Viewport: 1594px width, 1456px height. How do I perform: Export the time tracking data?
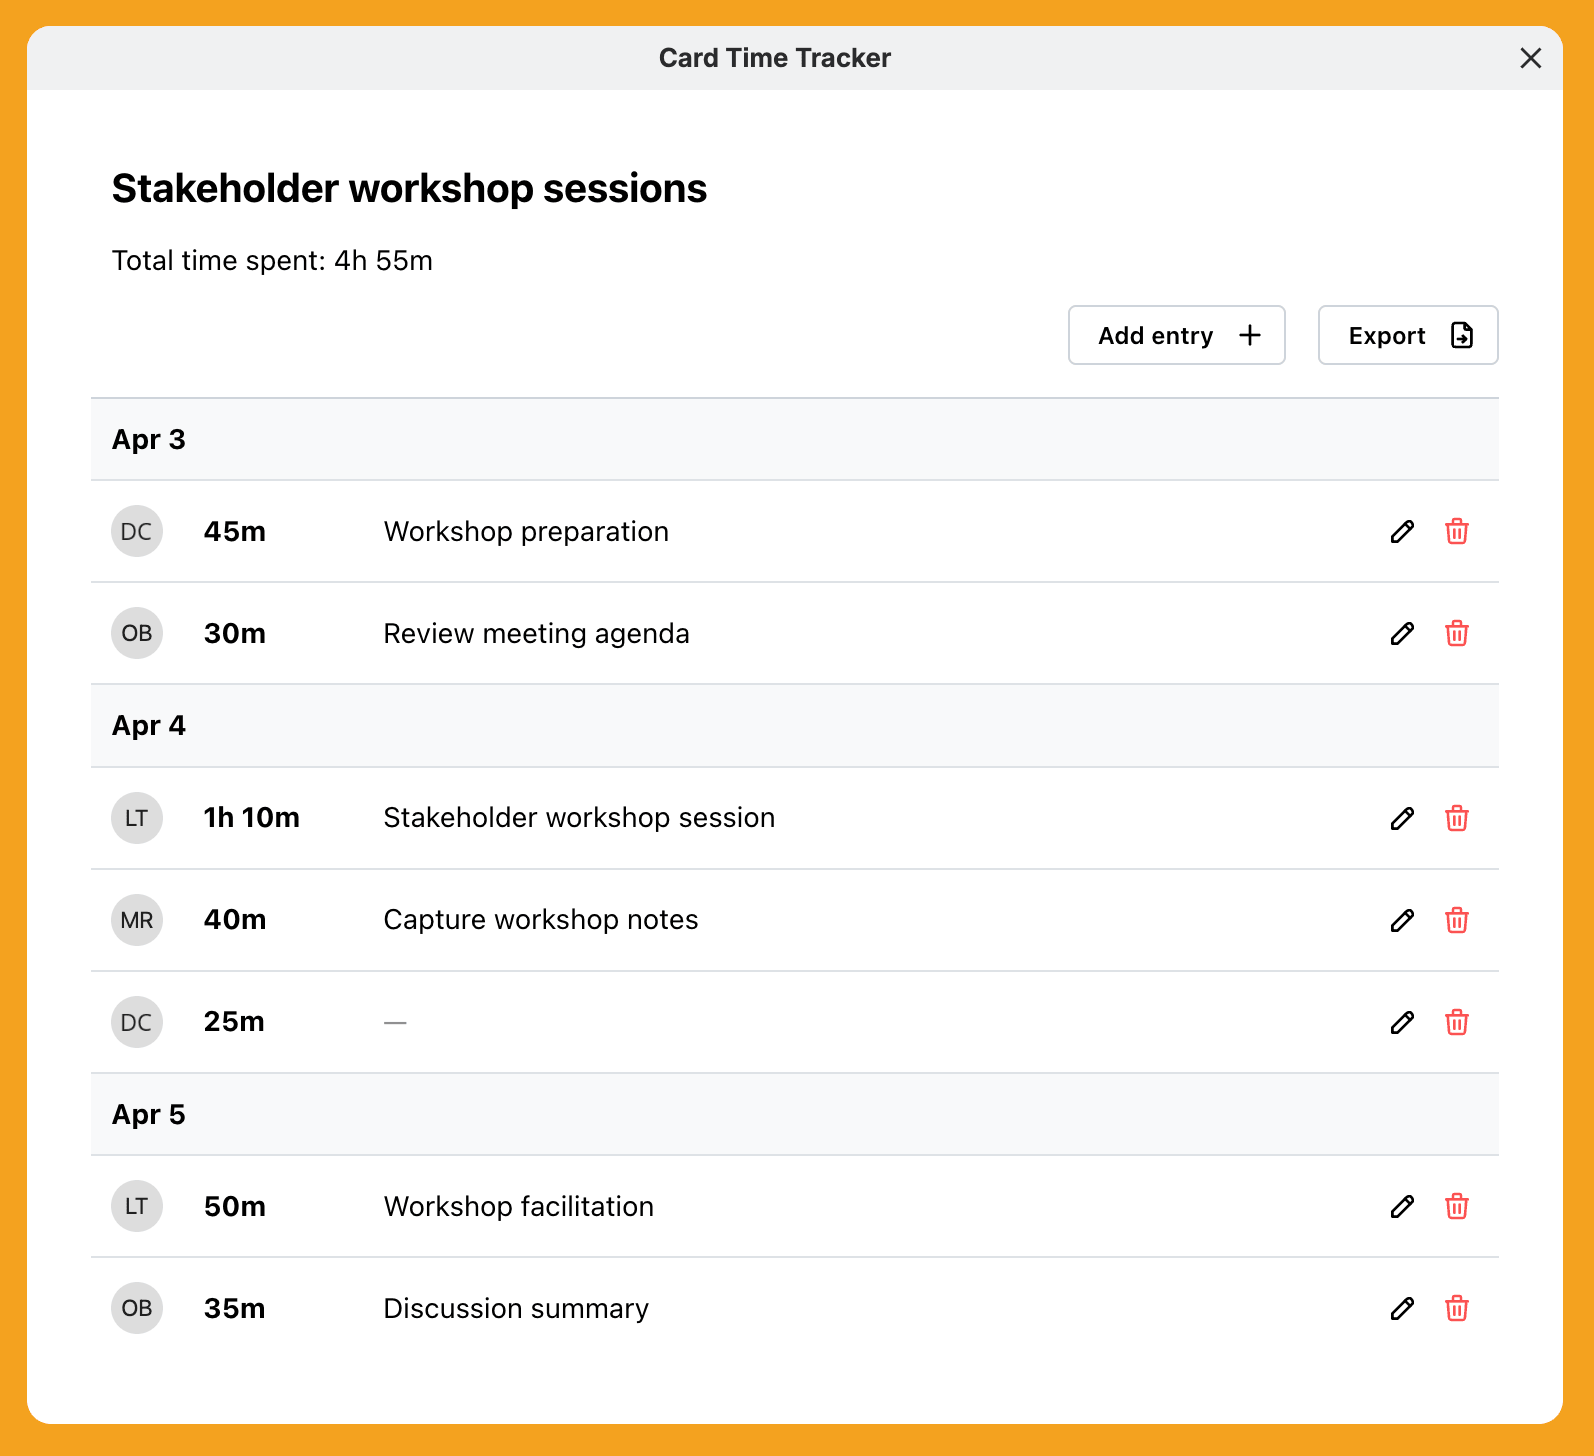pos(1407,336)
